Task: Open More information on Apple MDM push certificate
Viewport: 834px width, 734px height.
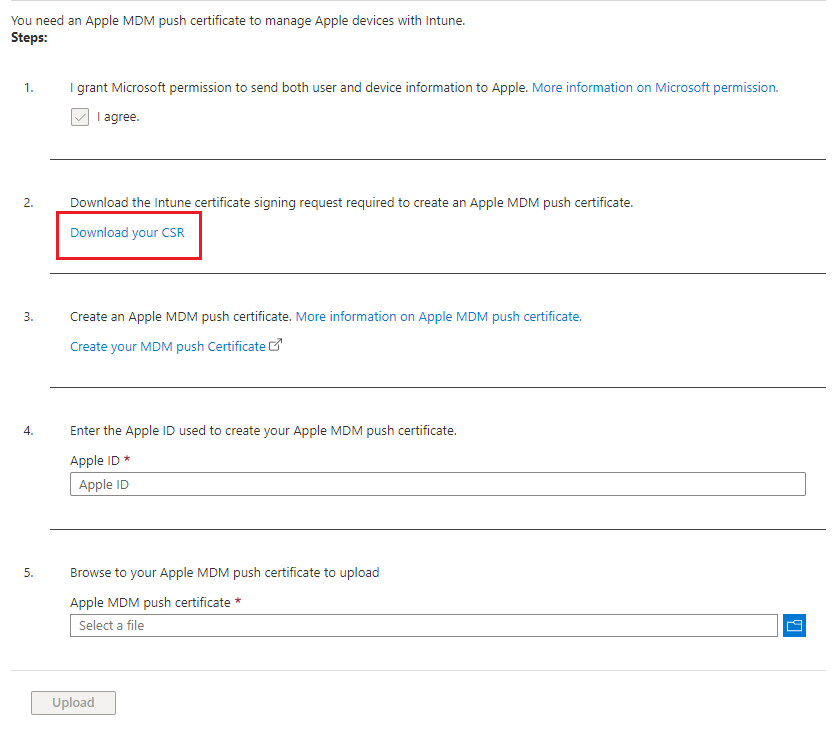Action: (x=438, y=317)
